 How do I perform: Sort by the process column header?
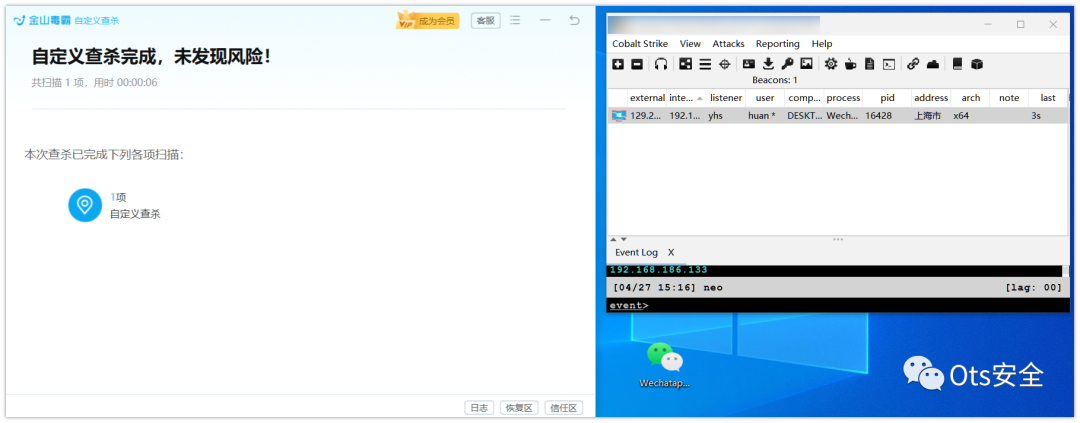pyautogui.click(x=843, y=98)
